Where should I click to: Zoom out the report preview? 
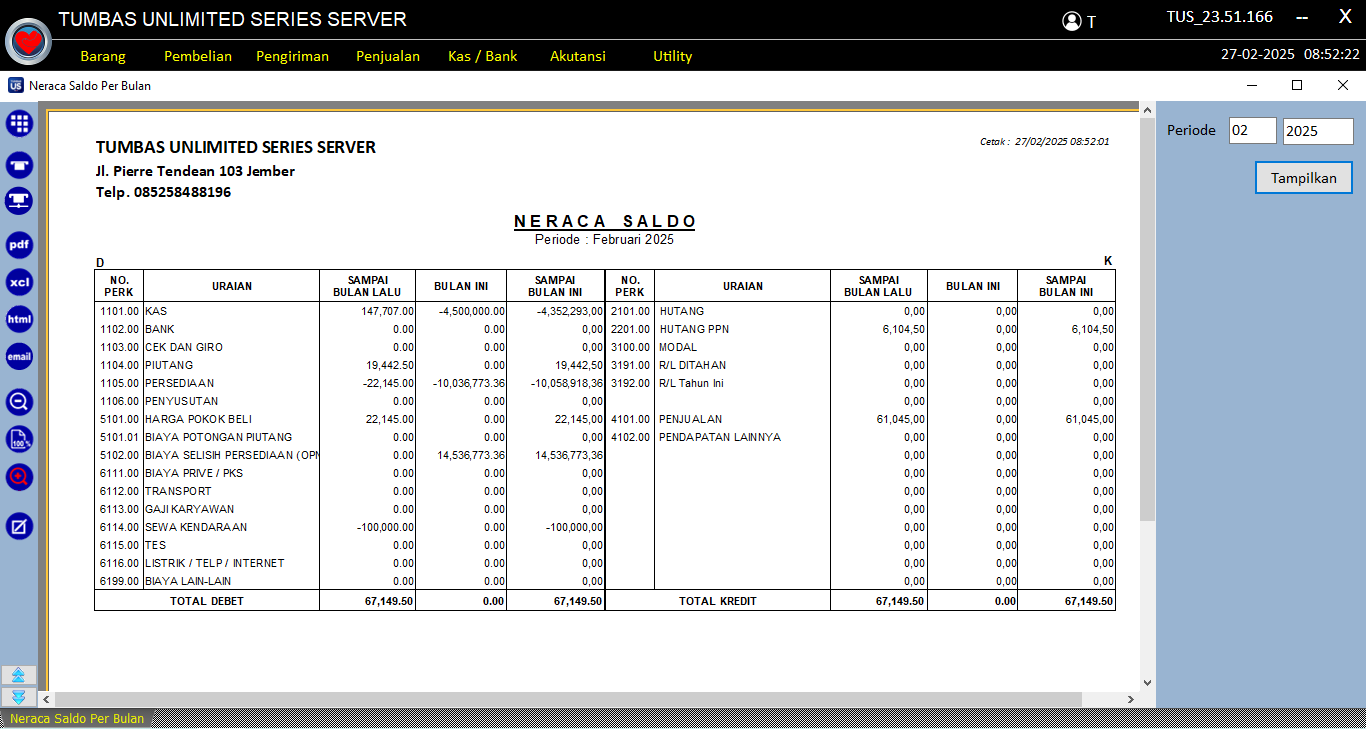click(19, 402)
